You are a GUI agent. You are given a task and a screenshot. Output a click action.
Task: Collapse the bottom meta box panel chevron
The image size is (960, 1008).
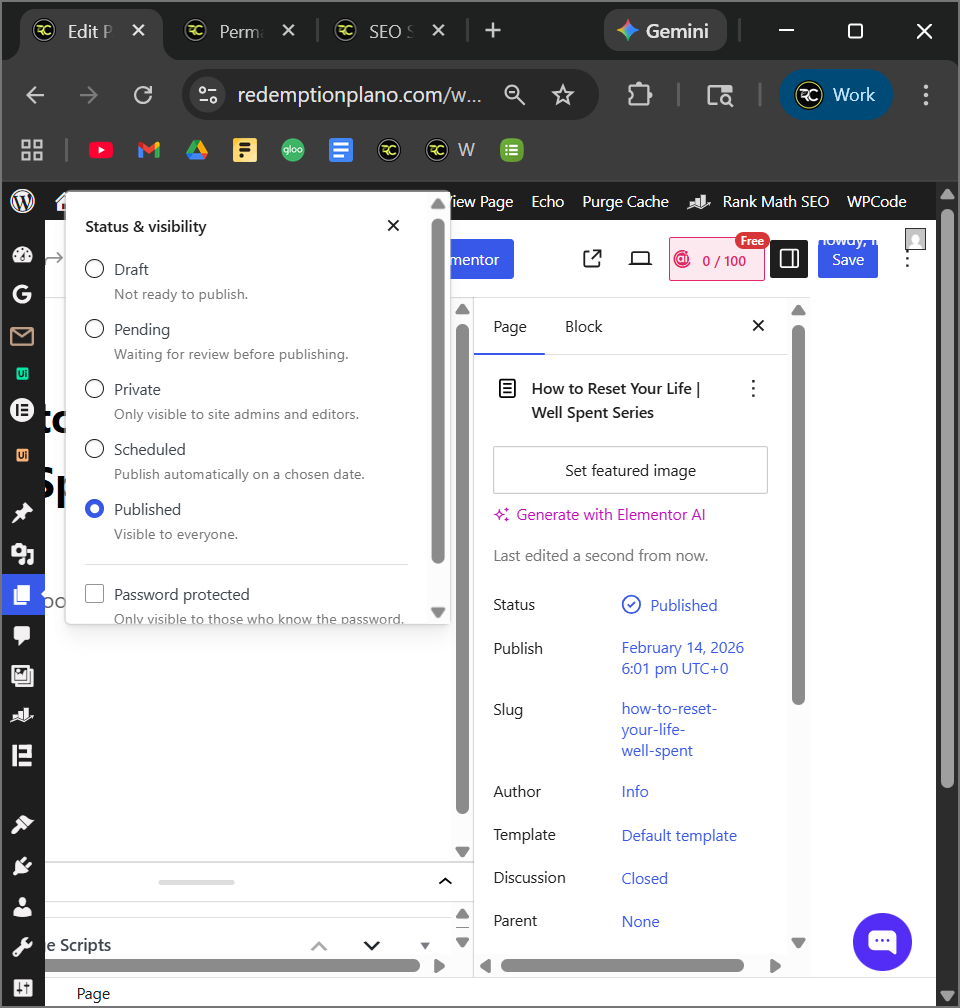point(445,881)
